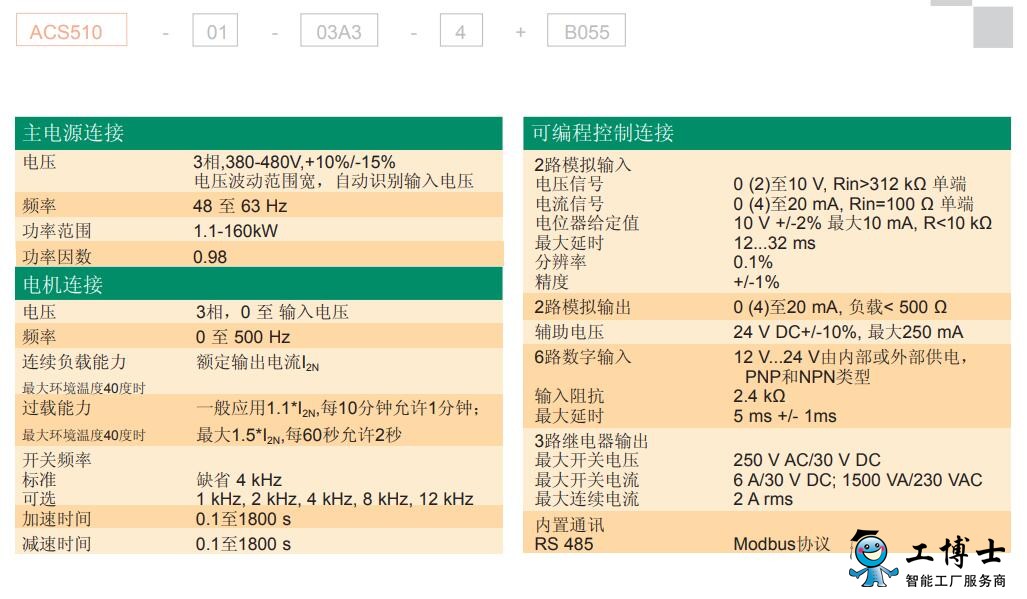Click the 功率范围 row label
This screenshot has width=1027, height=599.
[57, 231]
